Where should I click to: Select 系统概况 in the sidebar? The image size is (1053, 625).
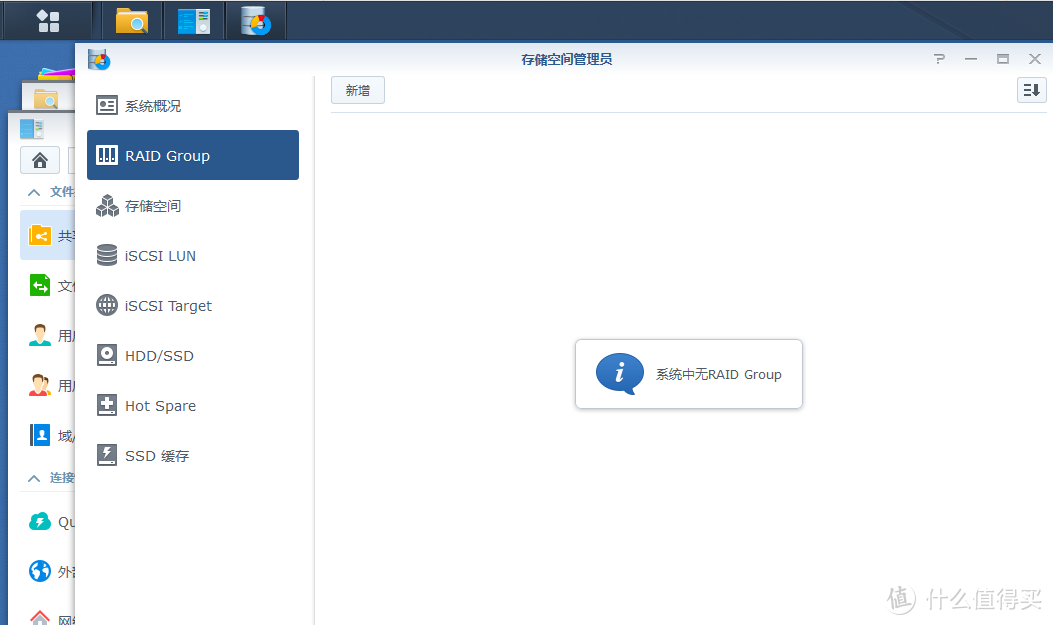[x=193, y=105]
